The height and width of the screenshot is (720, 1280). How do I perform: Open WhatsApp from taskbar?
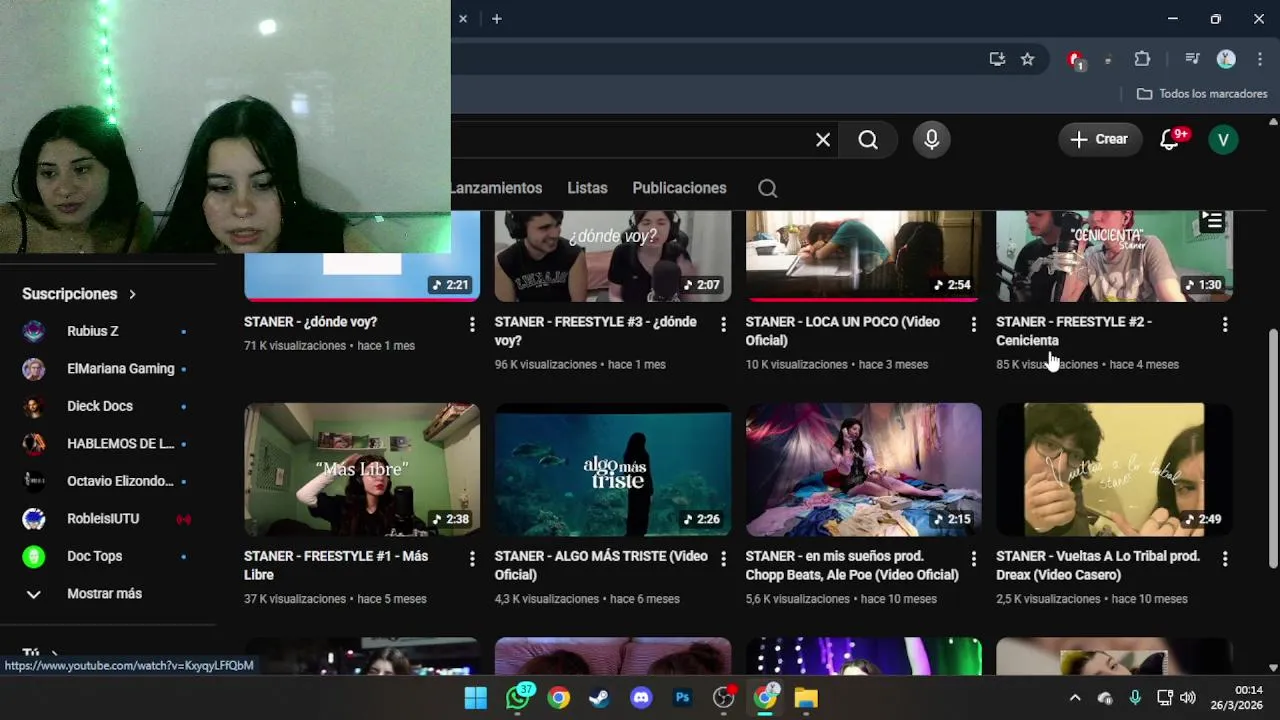click(518, 698)
